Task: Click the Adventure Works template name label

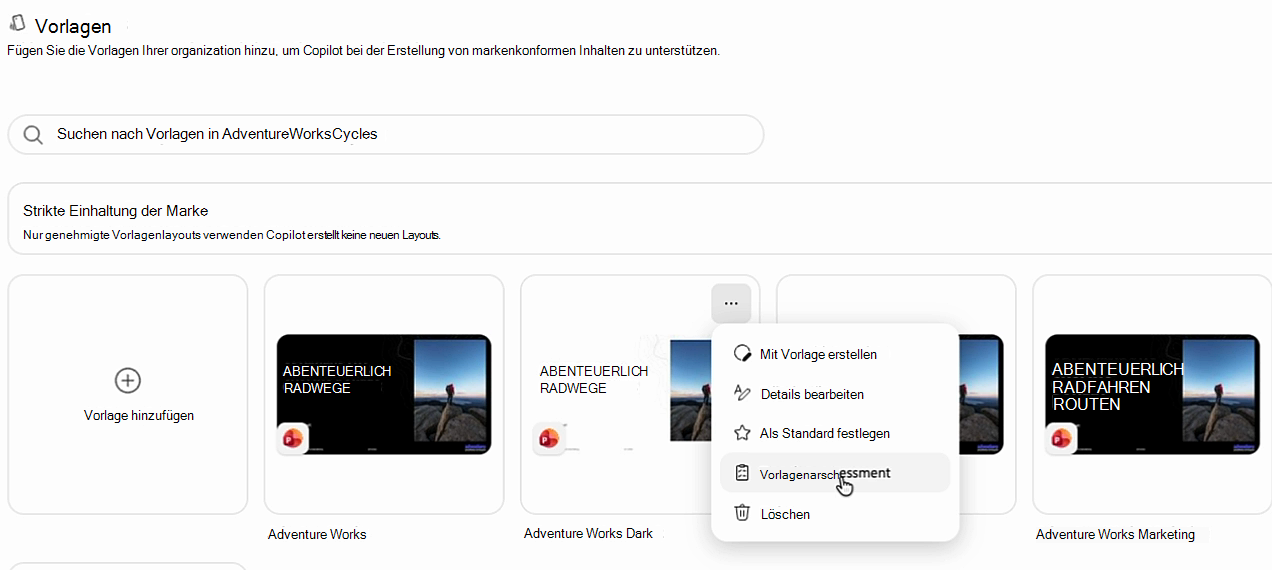Action: 317,534
